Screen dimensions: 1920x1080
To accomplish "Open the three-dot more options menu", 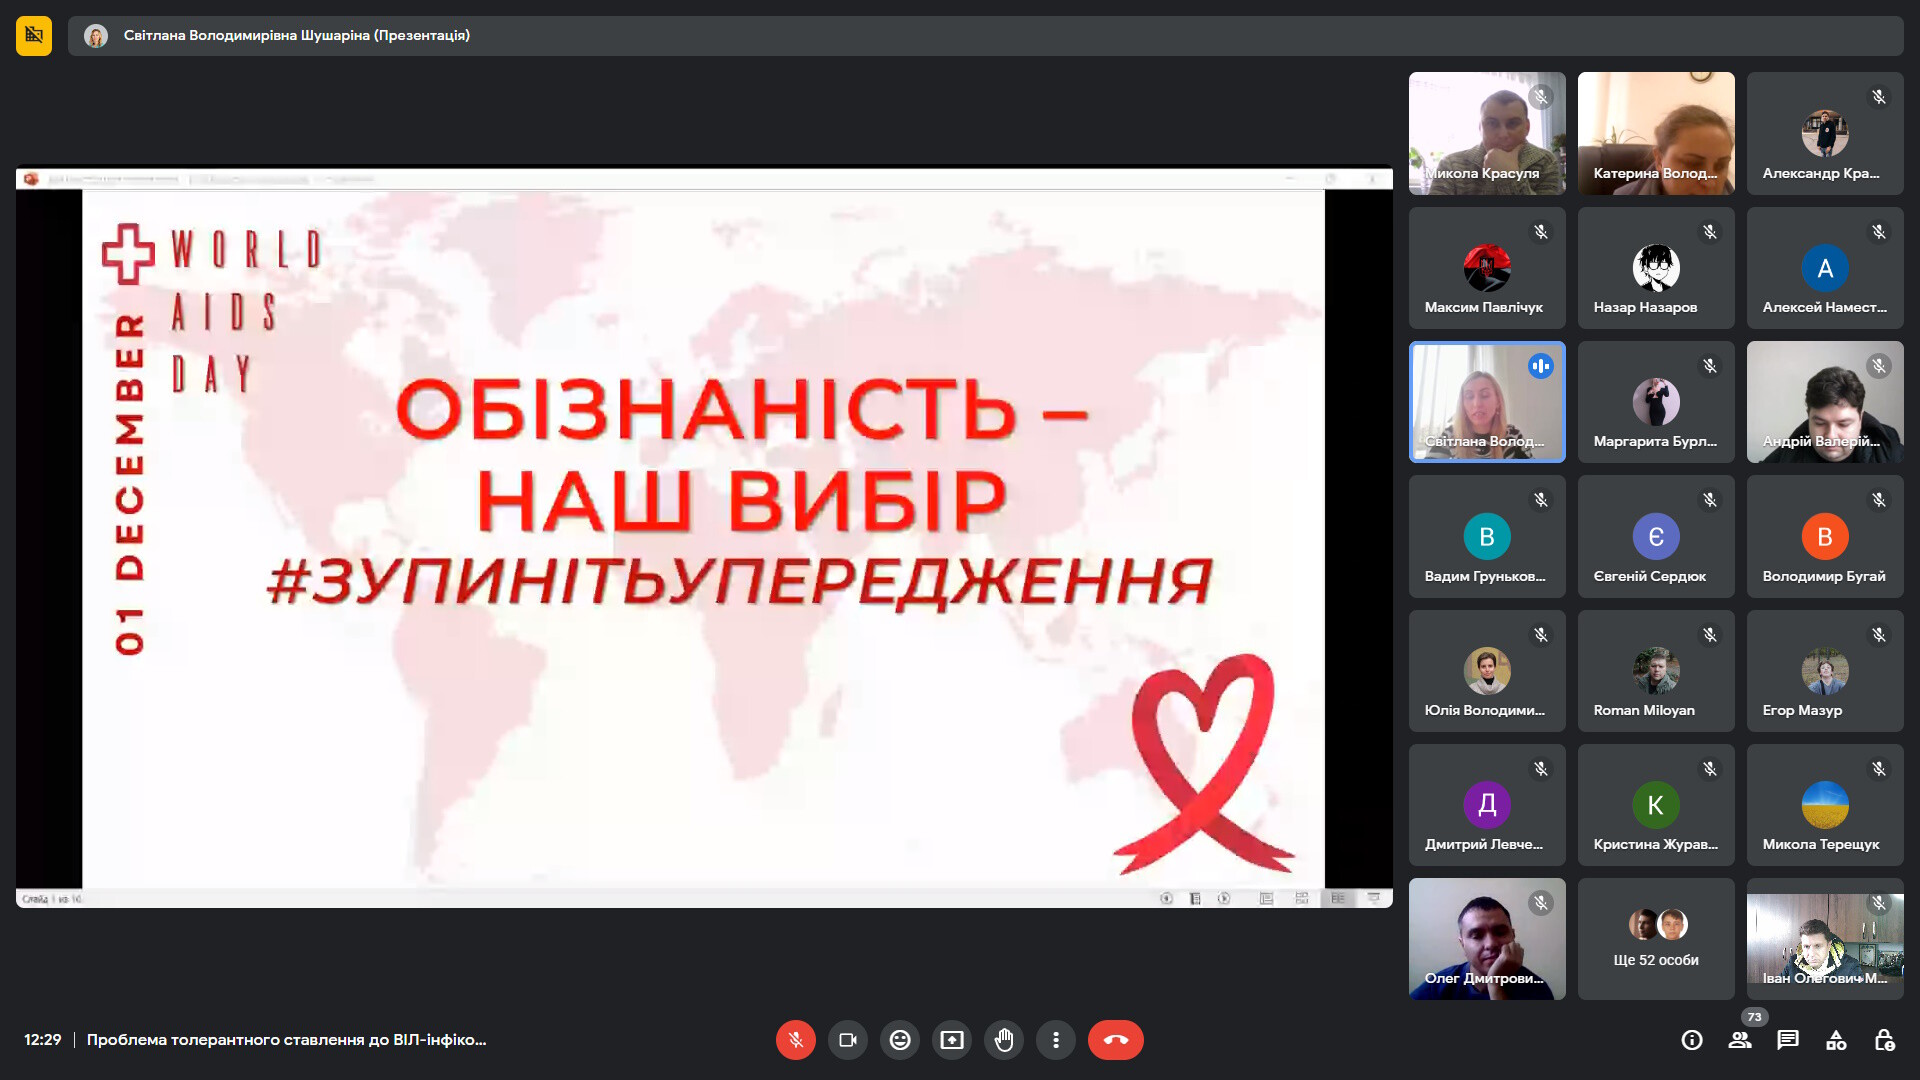I will click(x=1056, y=1040).
